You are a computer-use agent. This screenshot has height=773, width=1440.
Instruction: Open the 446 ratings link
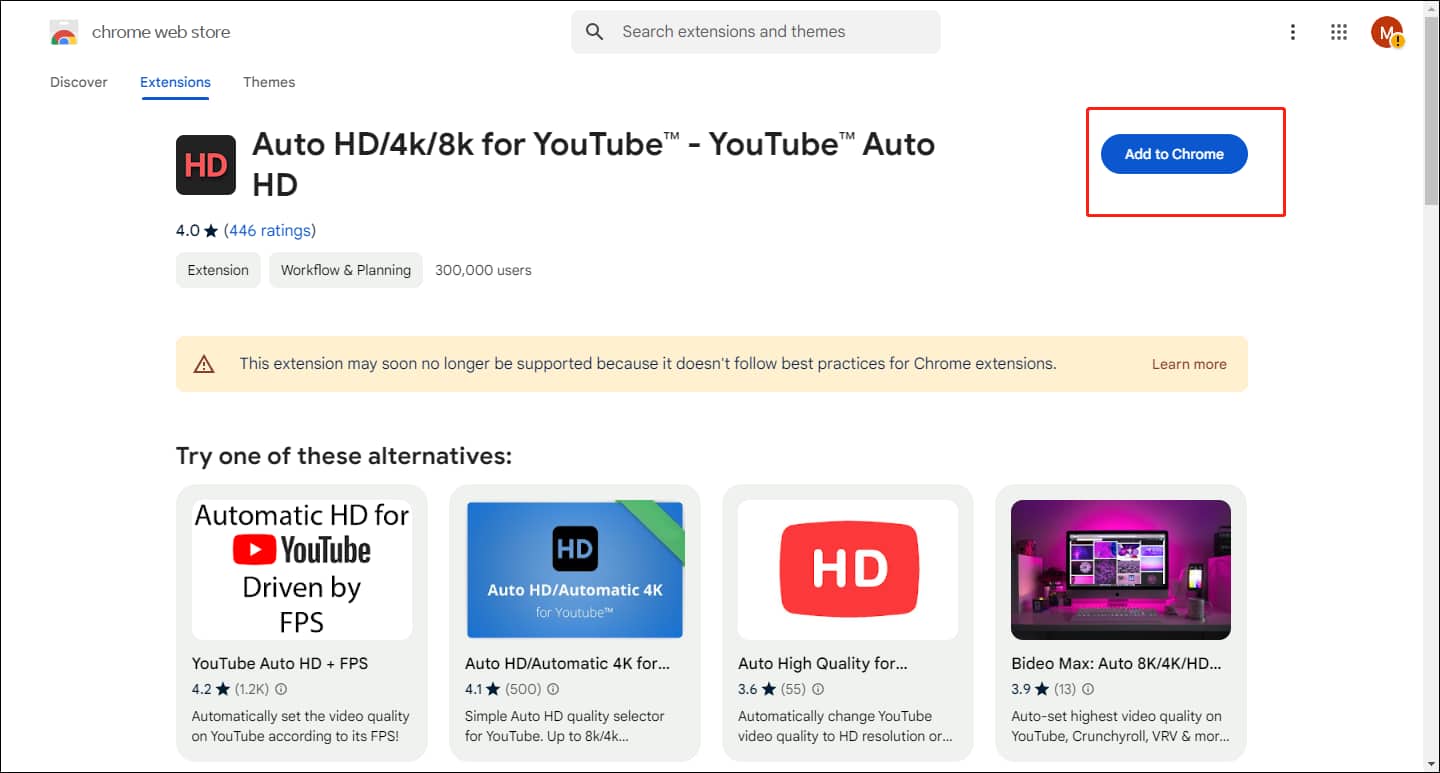(270, 231)
